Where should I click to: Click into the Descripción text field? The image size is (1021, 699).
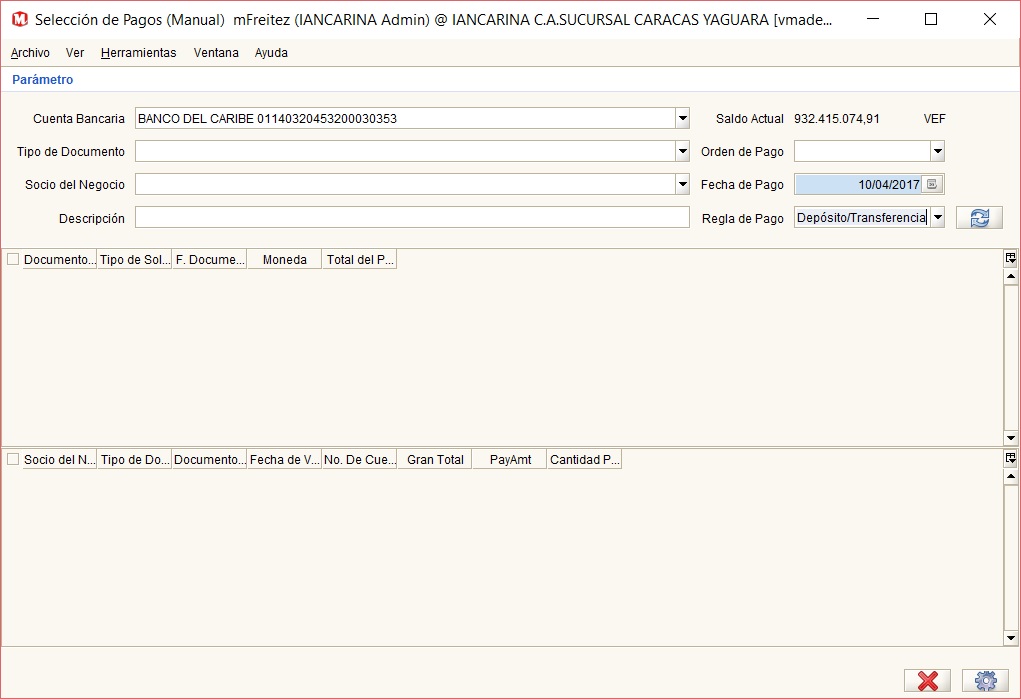[x=412, y=218]
